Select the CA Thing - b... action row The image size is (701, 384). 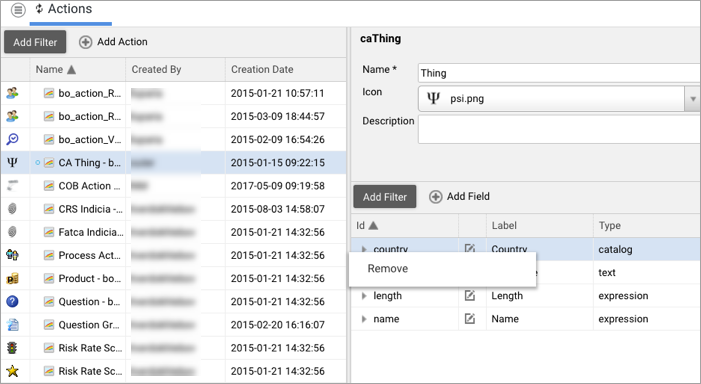pyautogui.click(x=173, y=163)
